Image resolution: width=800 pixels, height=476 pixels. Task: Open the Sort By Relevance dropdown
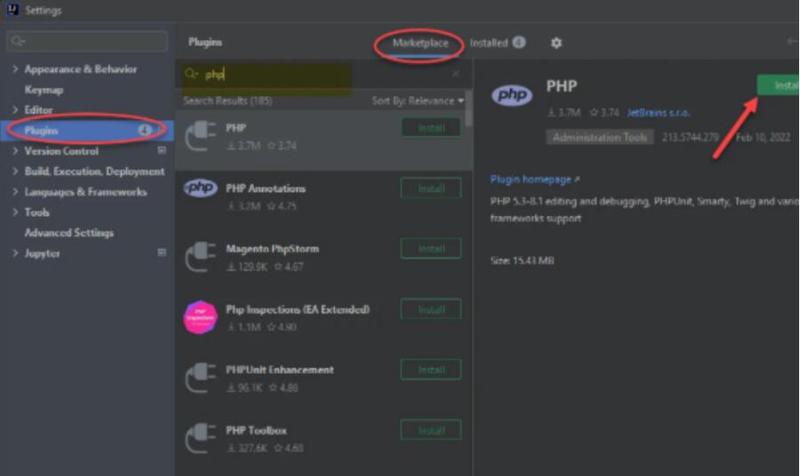[x=418, y=101]
